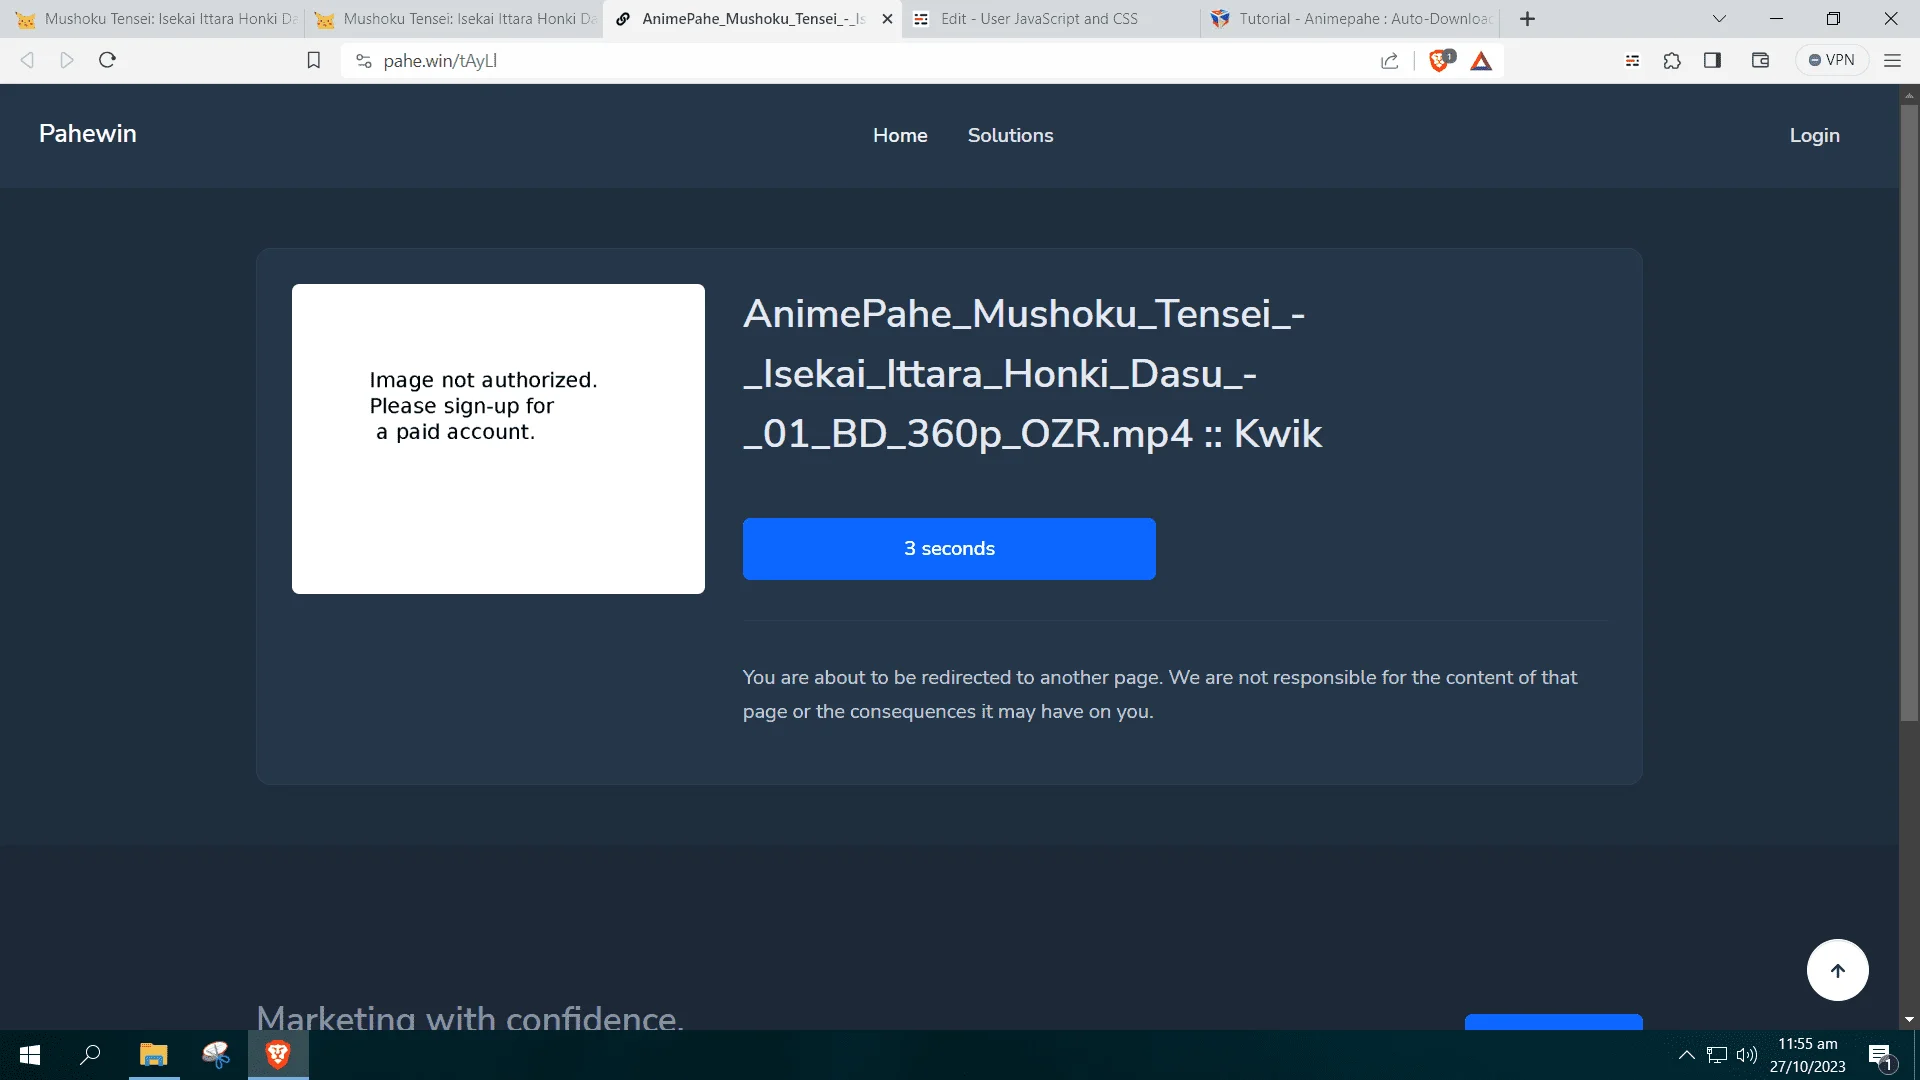Viewport: 1920px width, 1080px height.
Task: Open the volume tray icon
Action: point(1747,1055)
